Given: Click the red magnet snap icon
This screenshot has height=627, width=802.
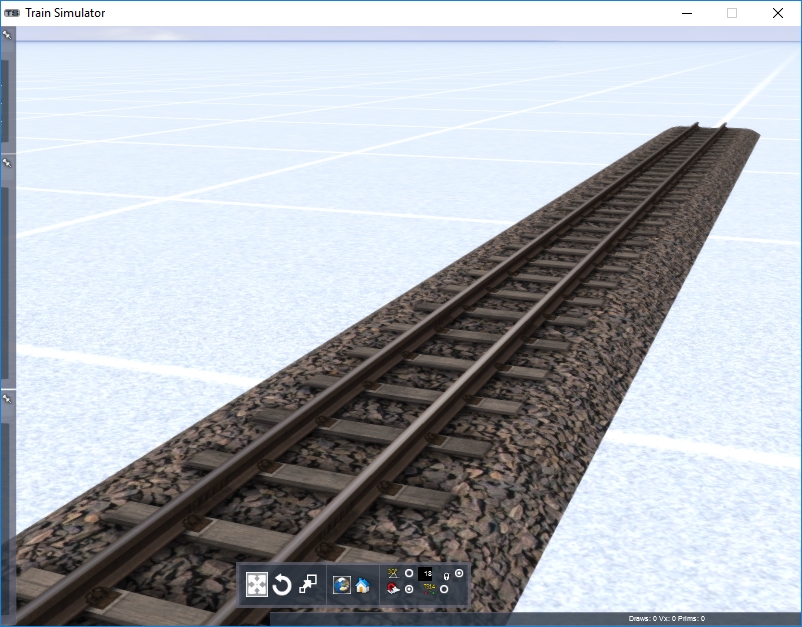Looking at the screenshot, I should [393, 589].
